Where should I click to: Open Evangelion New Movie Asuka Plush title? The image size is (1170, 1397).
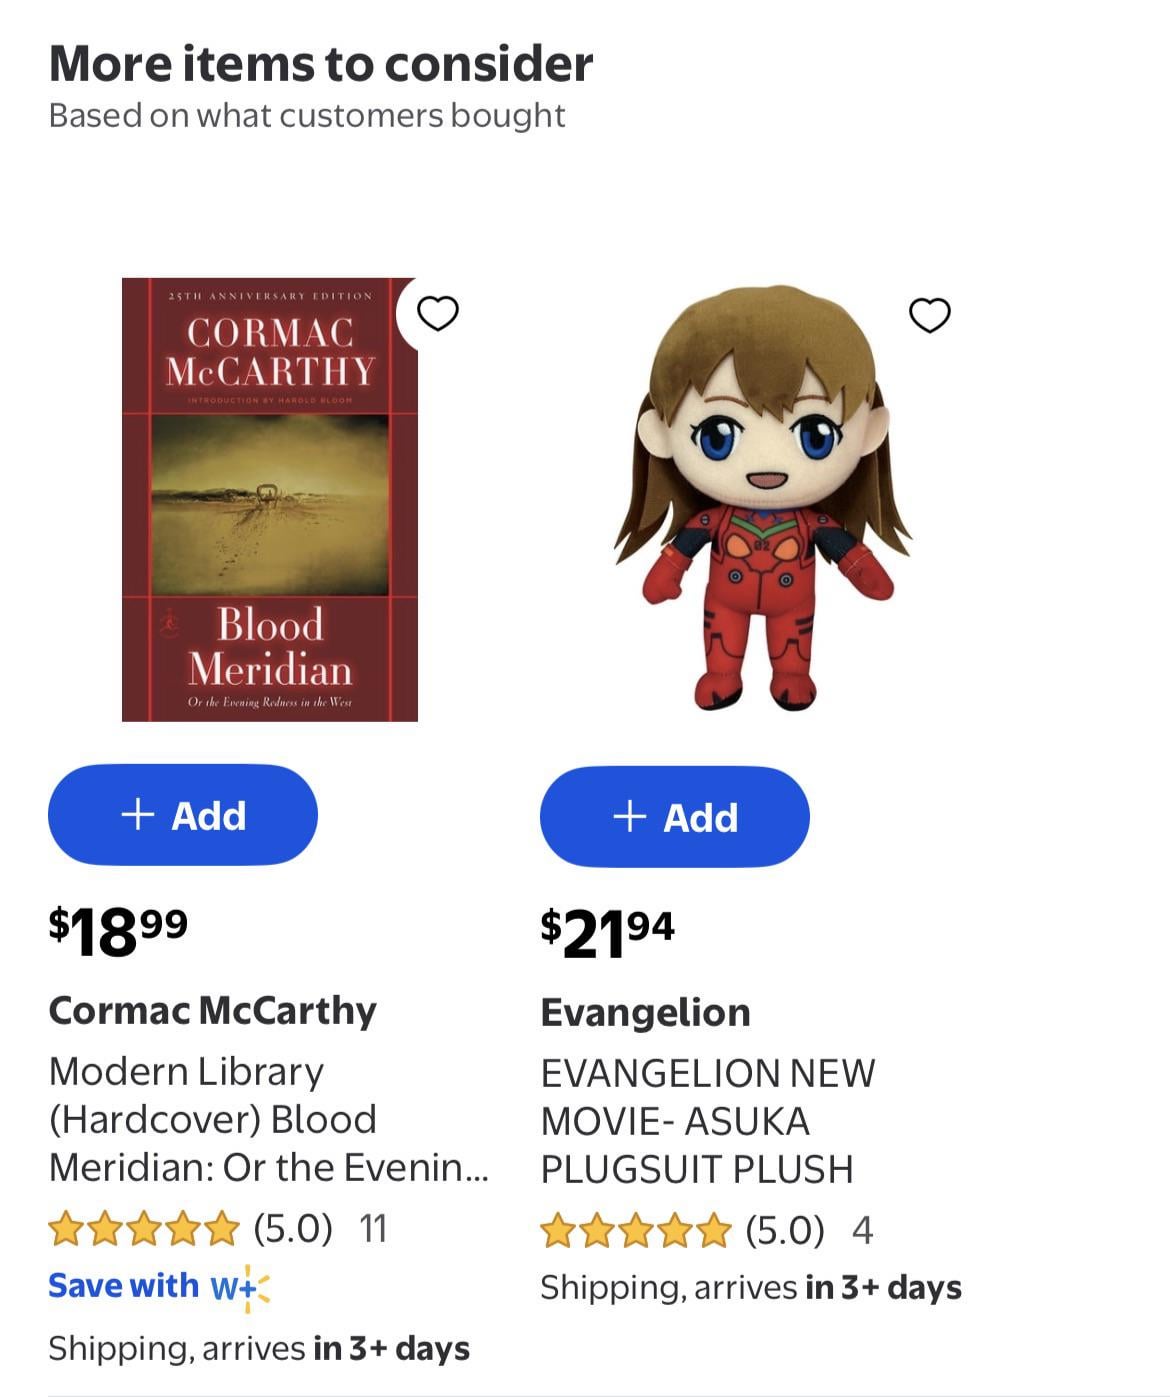(707, 1121)
